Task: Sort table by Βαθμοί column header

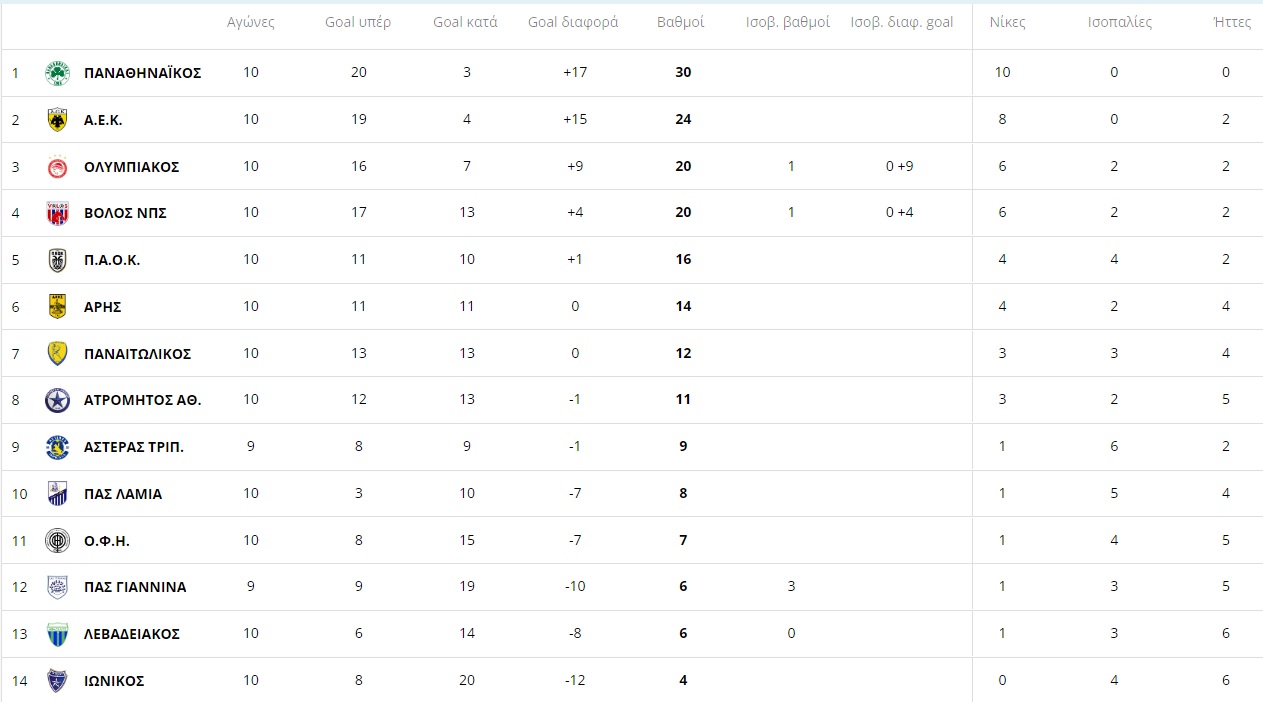Action: (x=681, y=22)
